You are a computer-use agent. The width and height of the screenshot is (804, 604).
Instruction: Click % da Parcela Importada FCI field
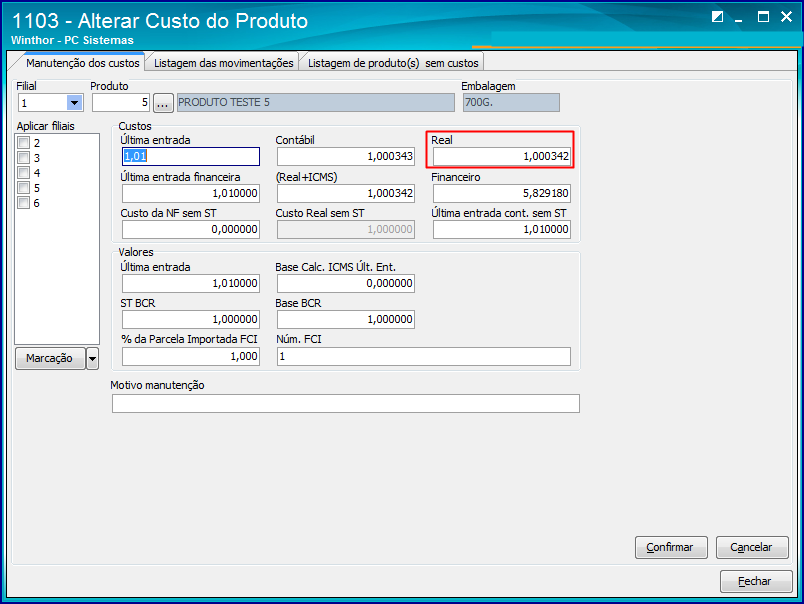[x=191, y=356]
